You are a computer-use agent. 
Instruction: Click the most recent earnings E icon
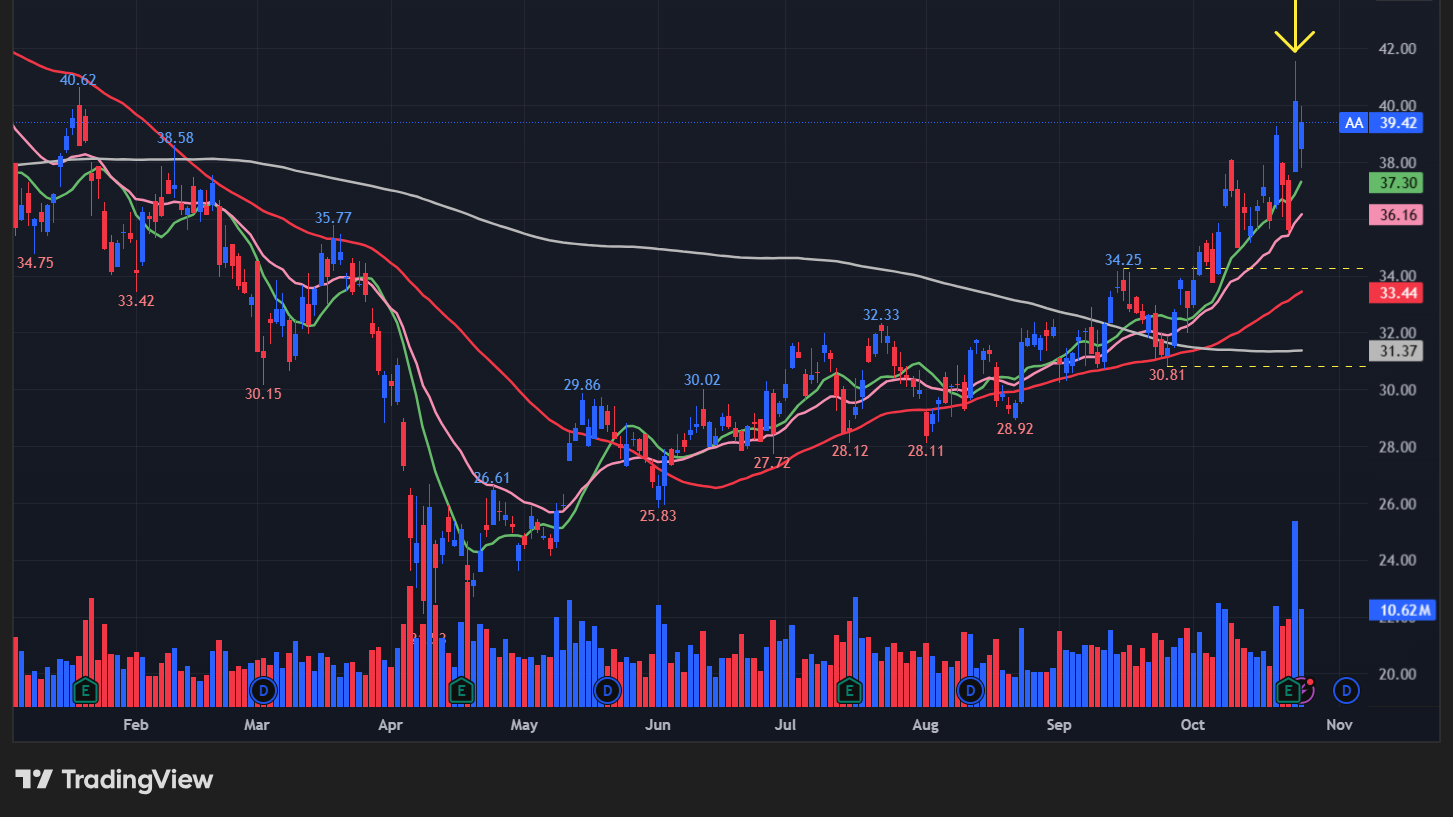[x=1288, y=690]
